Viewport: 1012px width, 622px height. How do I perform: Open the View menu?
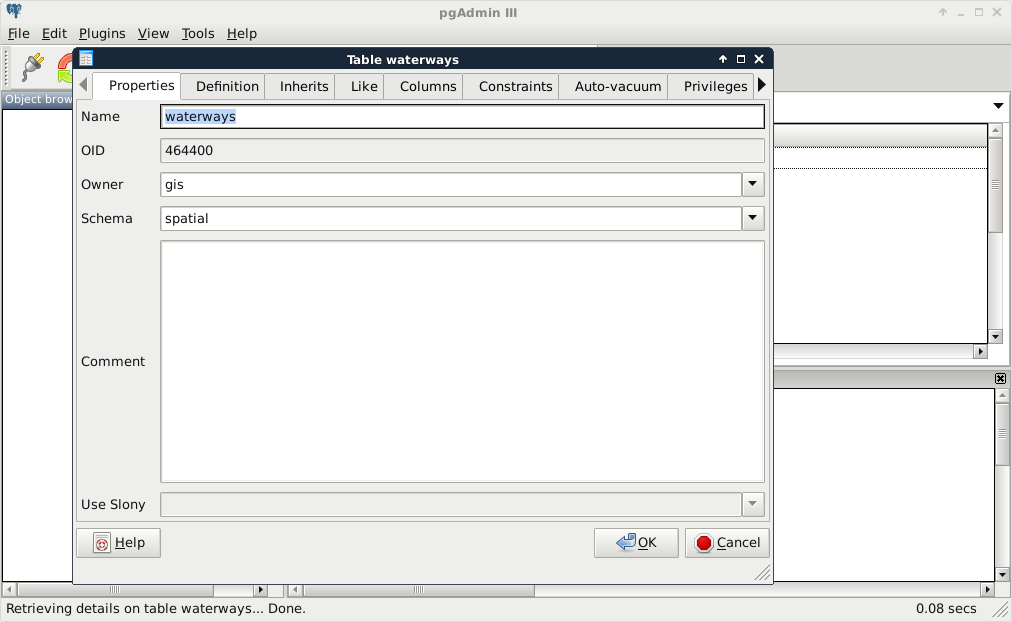tap(153, 34)
